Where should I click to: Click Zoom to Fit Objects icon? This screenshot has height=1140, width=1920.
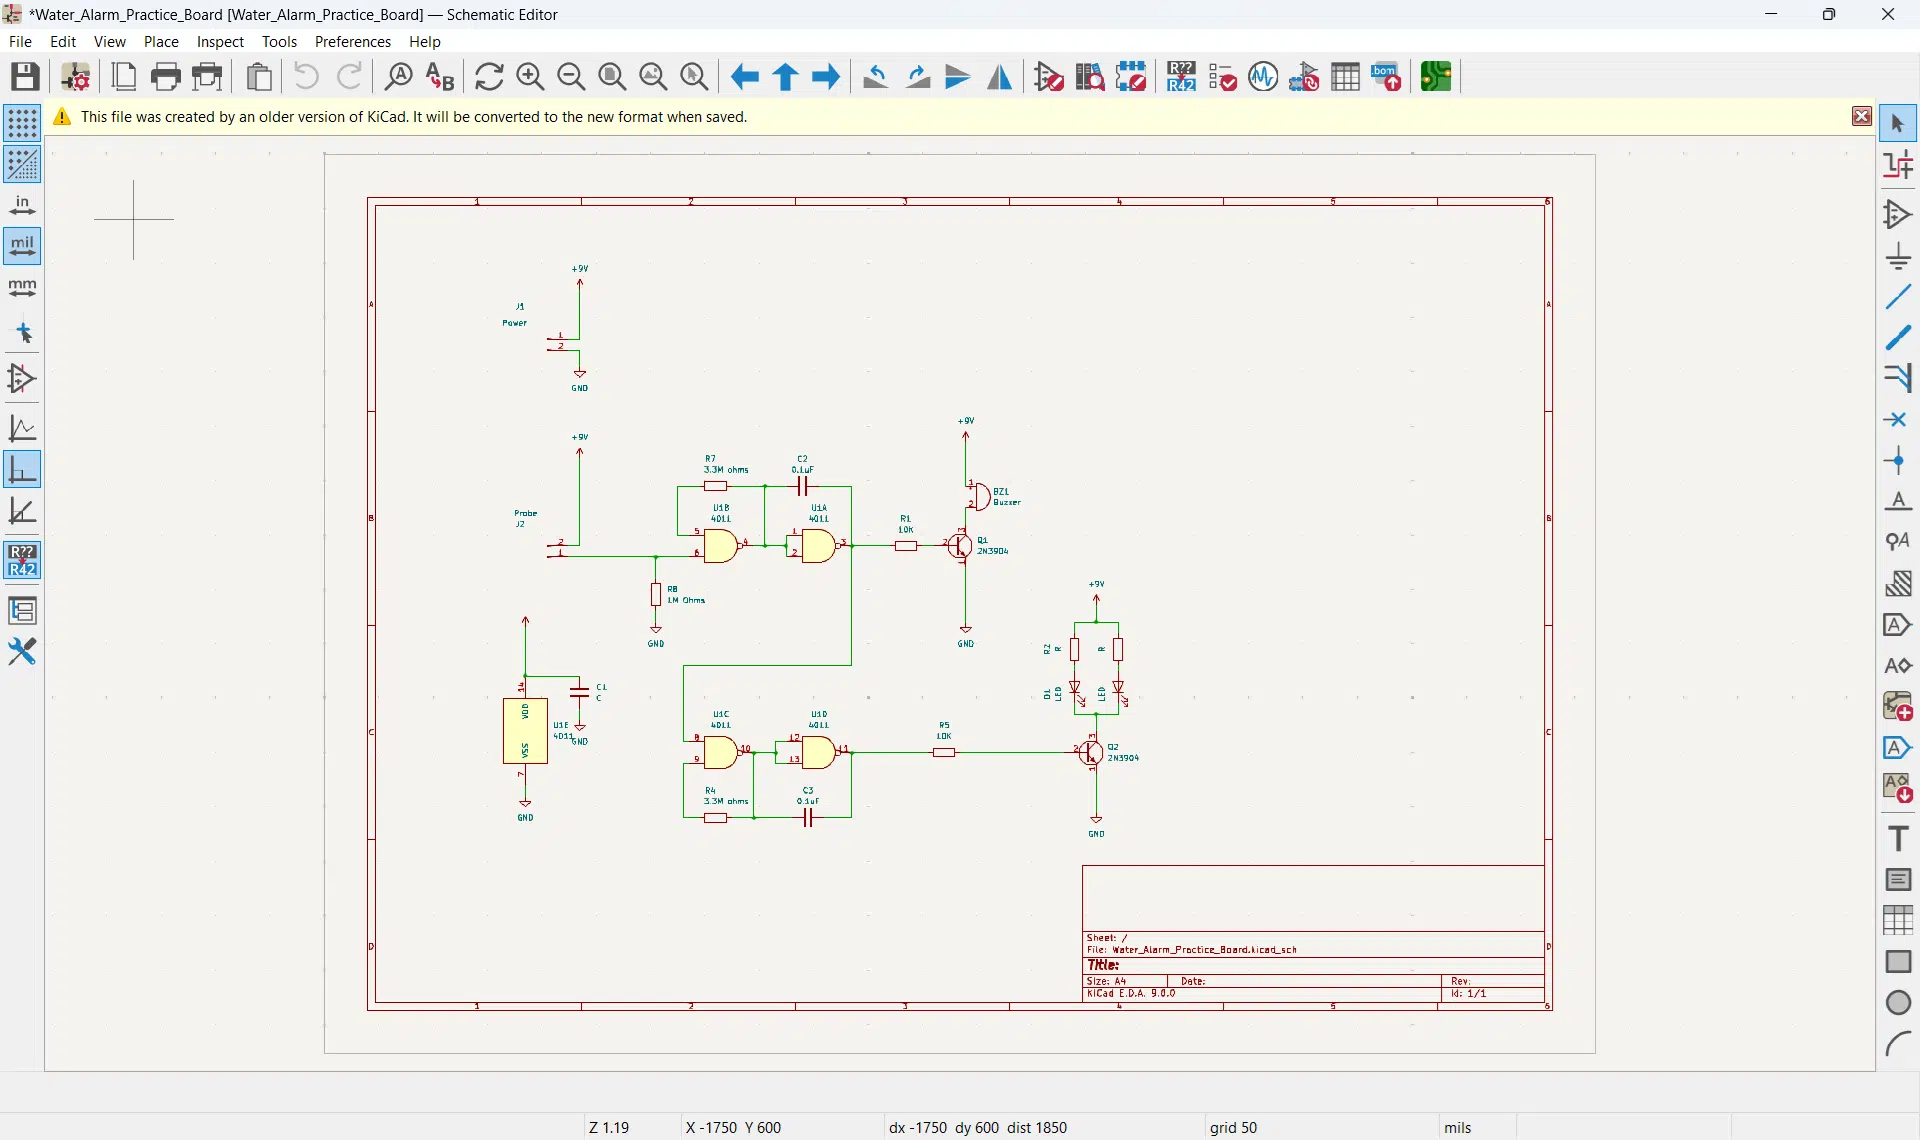pos(653,77)
